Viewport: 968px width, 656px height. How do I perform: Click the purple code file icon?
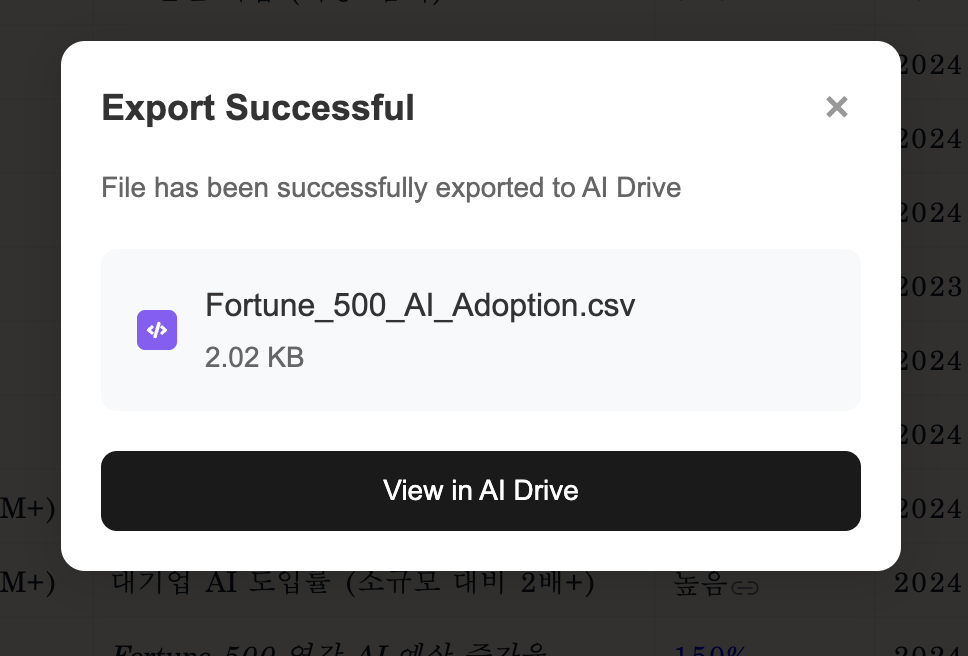click(157, 330)
